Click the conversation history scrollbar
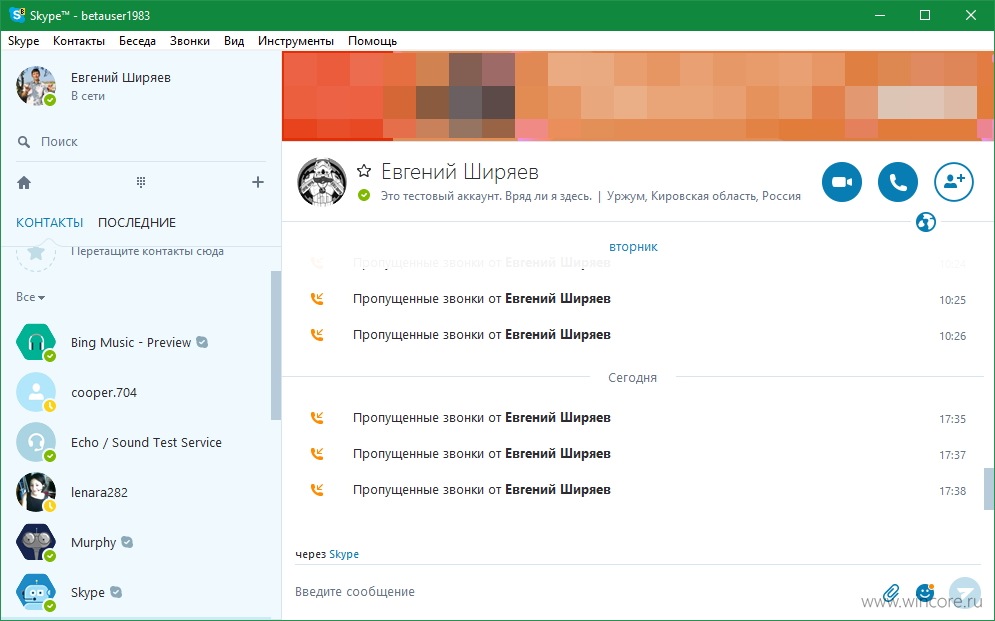This screenshot has width=995, height=621. click(x=989, y=488)
